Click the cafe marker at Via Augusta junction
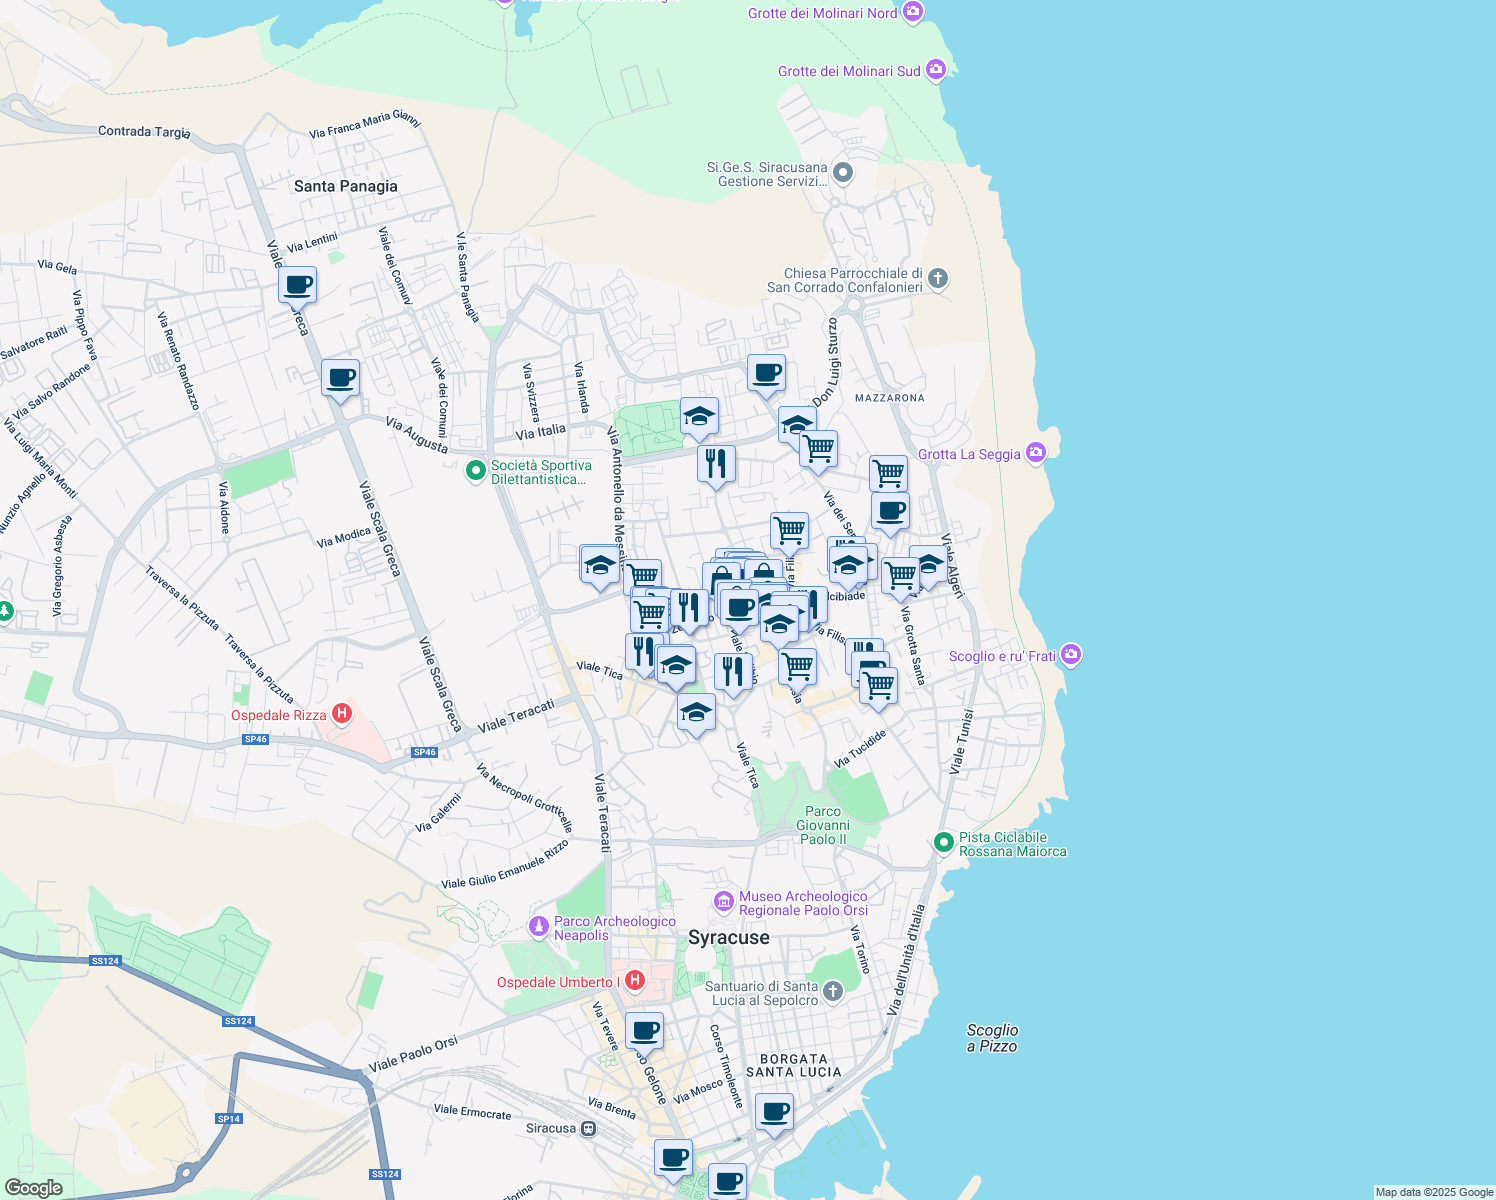Image resolution: width=1496 pixels, height=1200 pixels. pyautogui.click(x=340, y=379)
